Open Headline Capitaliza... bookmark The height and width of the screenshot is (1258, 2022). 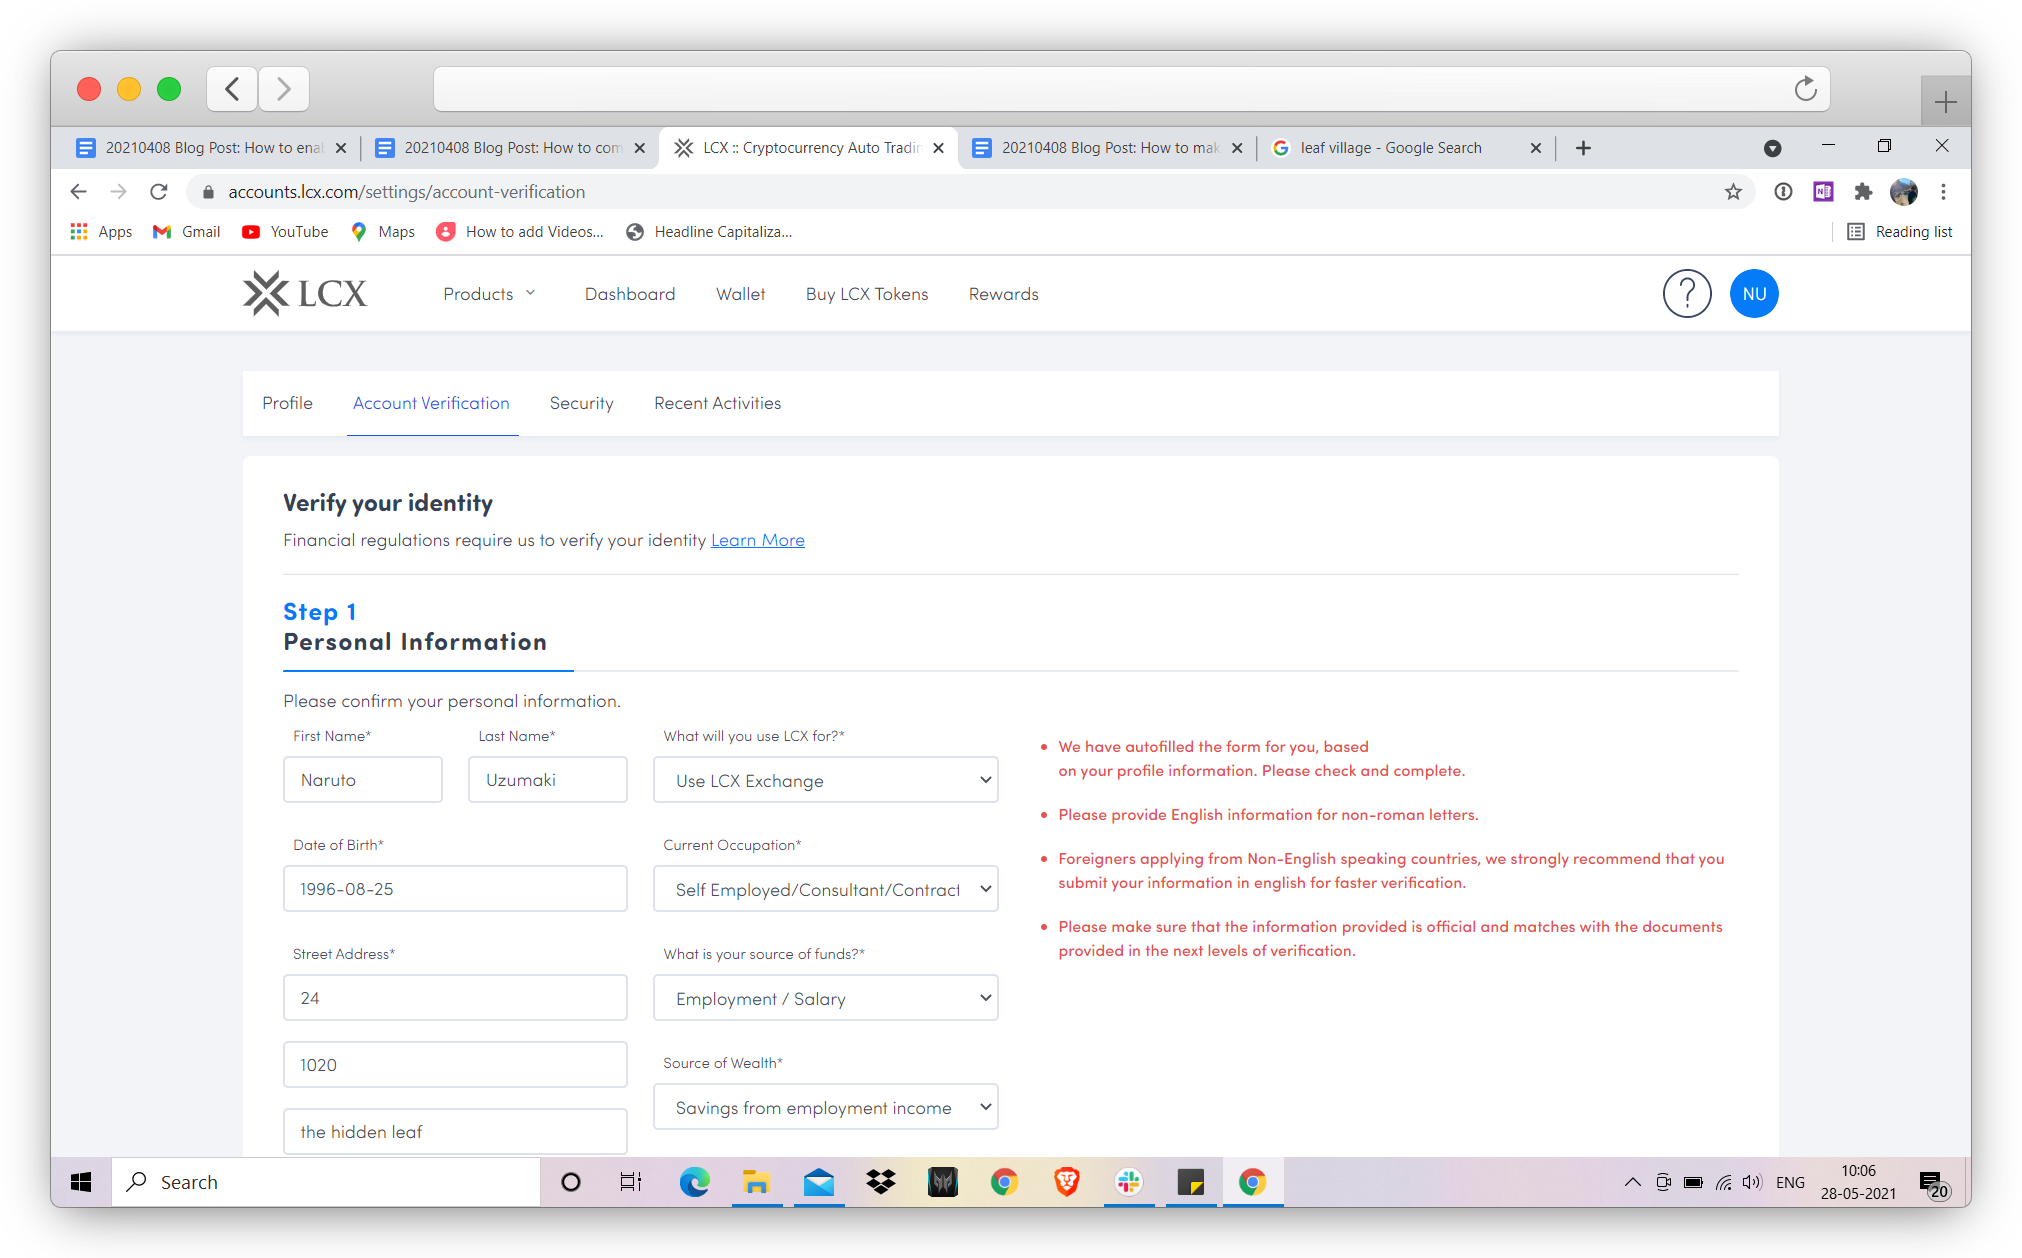pos(709,232)
